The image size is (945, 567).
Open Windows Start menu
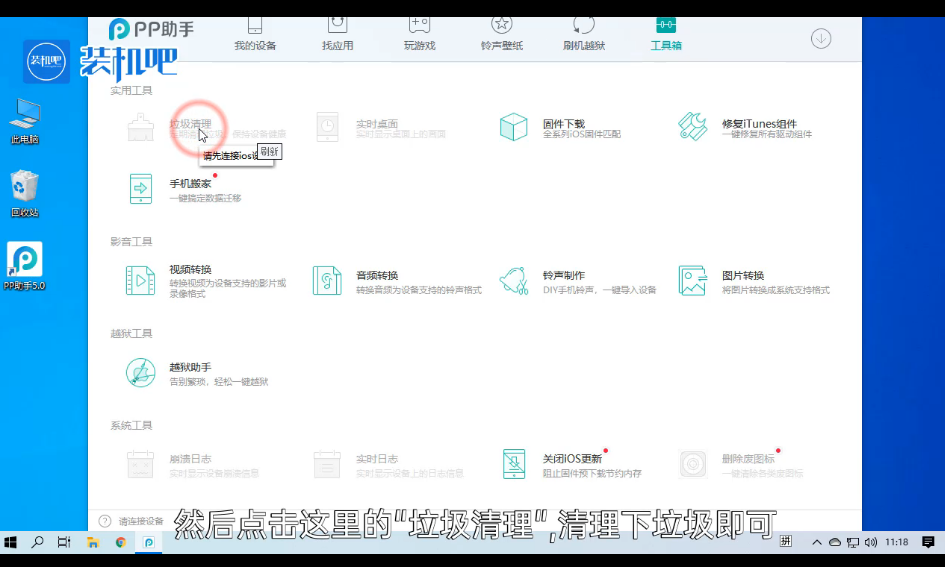click(x=11, y=542)
